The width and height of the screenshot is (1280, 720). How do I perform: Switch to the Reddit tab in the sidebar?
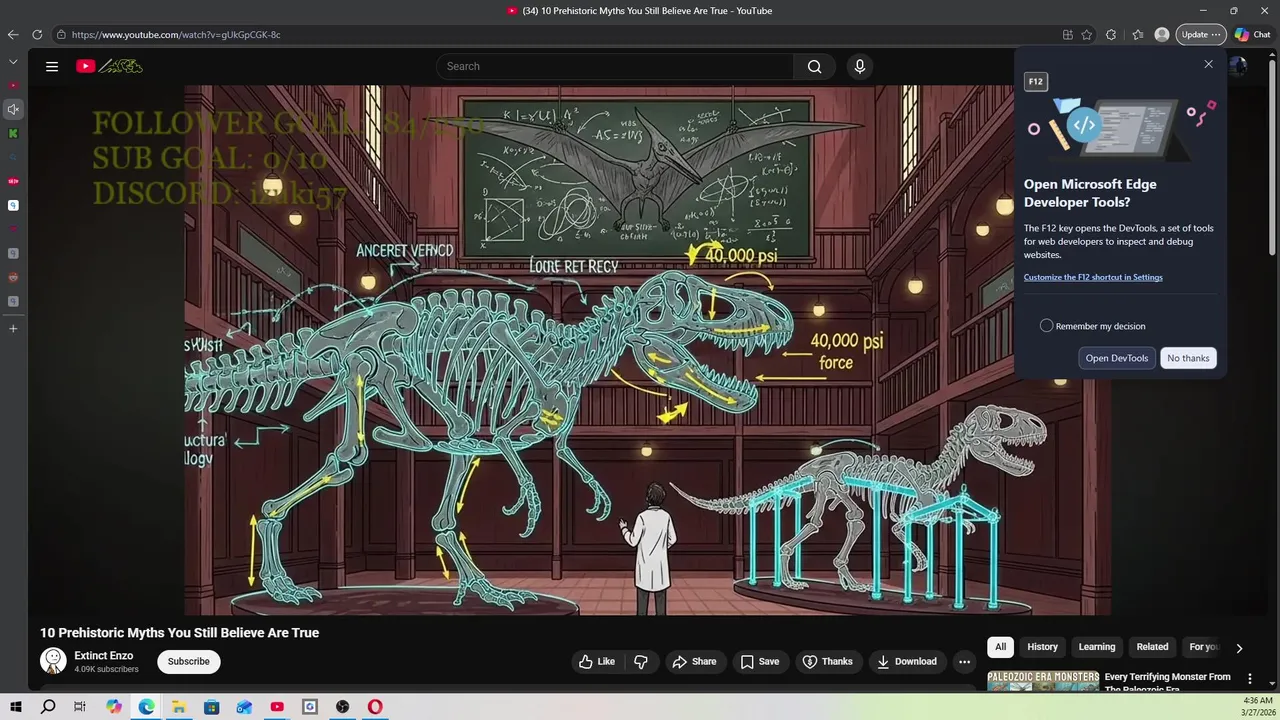(x=13, y=277)
